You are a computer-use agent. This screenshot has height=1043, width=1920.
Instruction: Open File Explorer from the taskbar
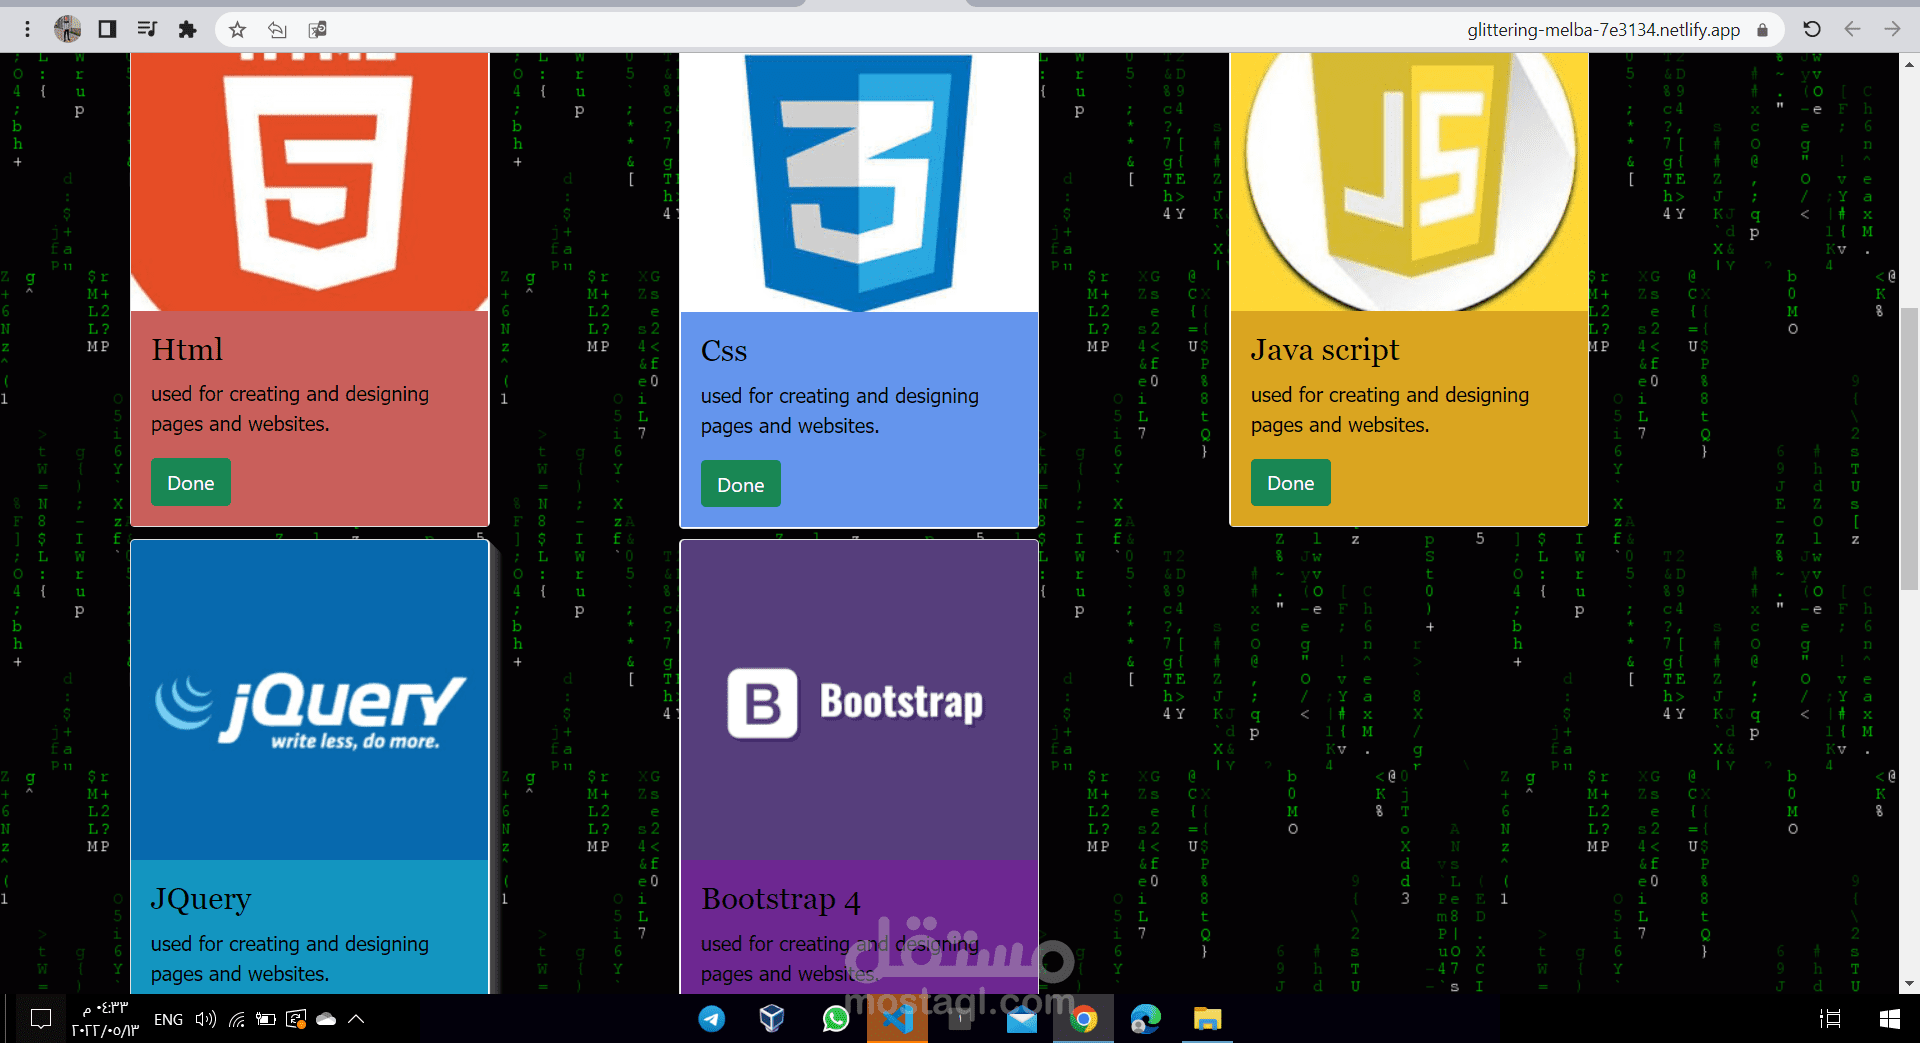pyautogui.click(x=1208, y=1019)
